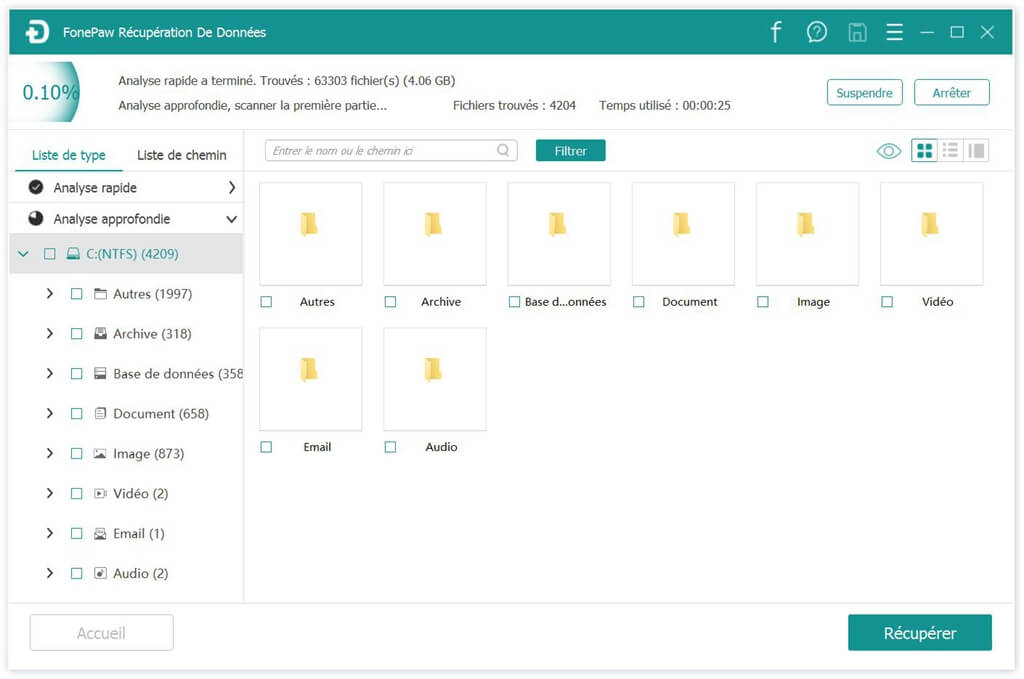Select the Image folder checkbox

(763, 301)
